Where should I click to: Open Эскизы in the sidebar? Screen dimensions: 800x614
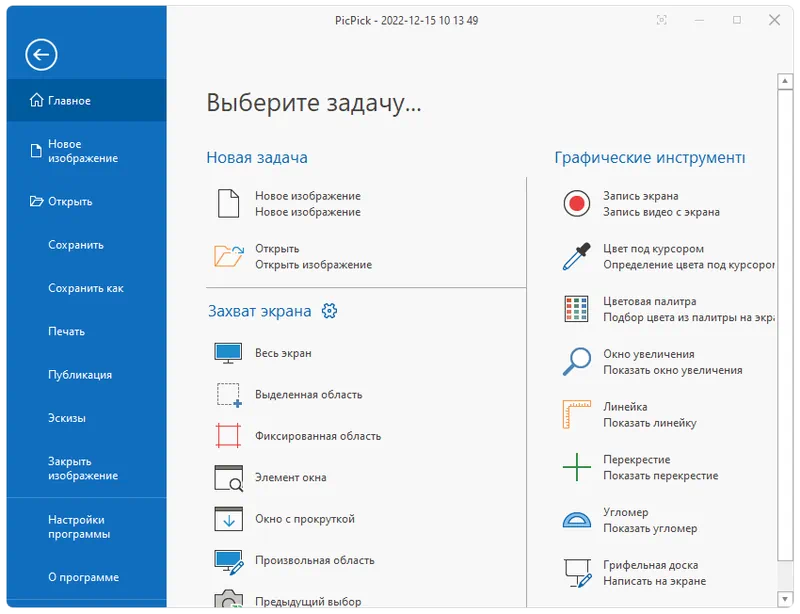(x=86, y=419)
